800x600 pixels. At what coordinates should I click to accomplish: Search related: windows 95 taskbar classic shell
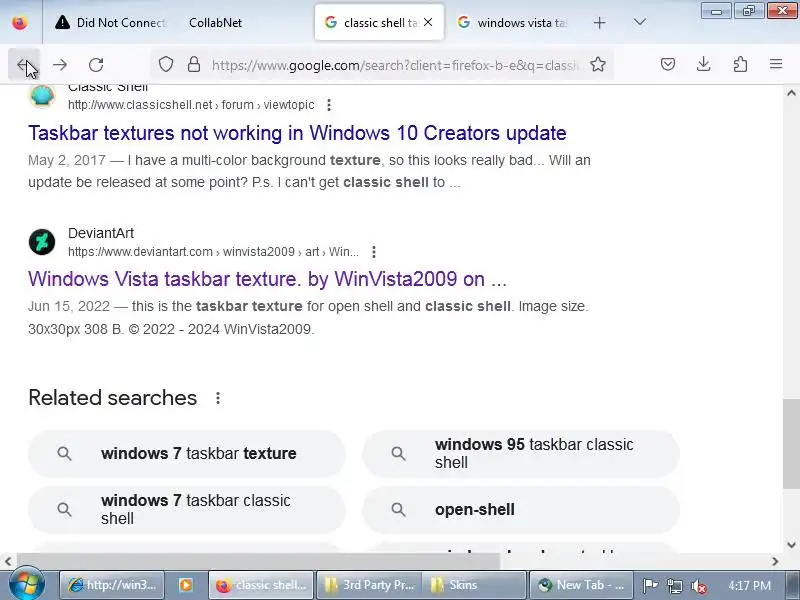pyautogui.click(x=521, y=454)
